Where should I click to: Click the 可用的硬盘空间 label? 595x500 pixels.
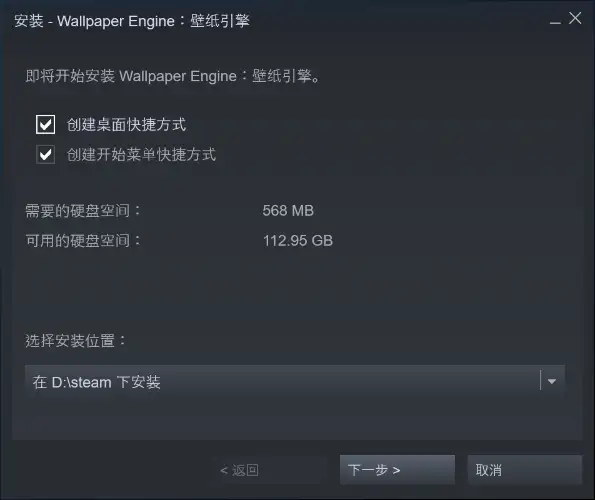click(x=83, y=241)
